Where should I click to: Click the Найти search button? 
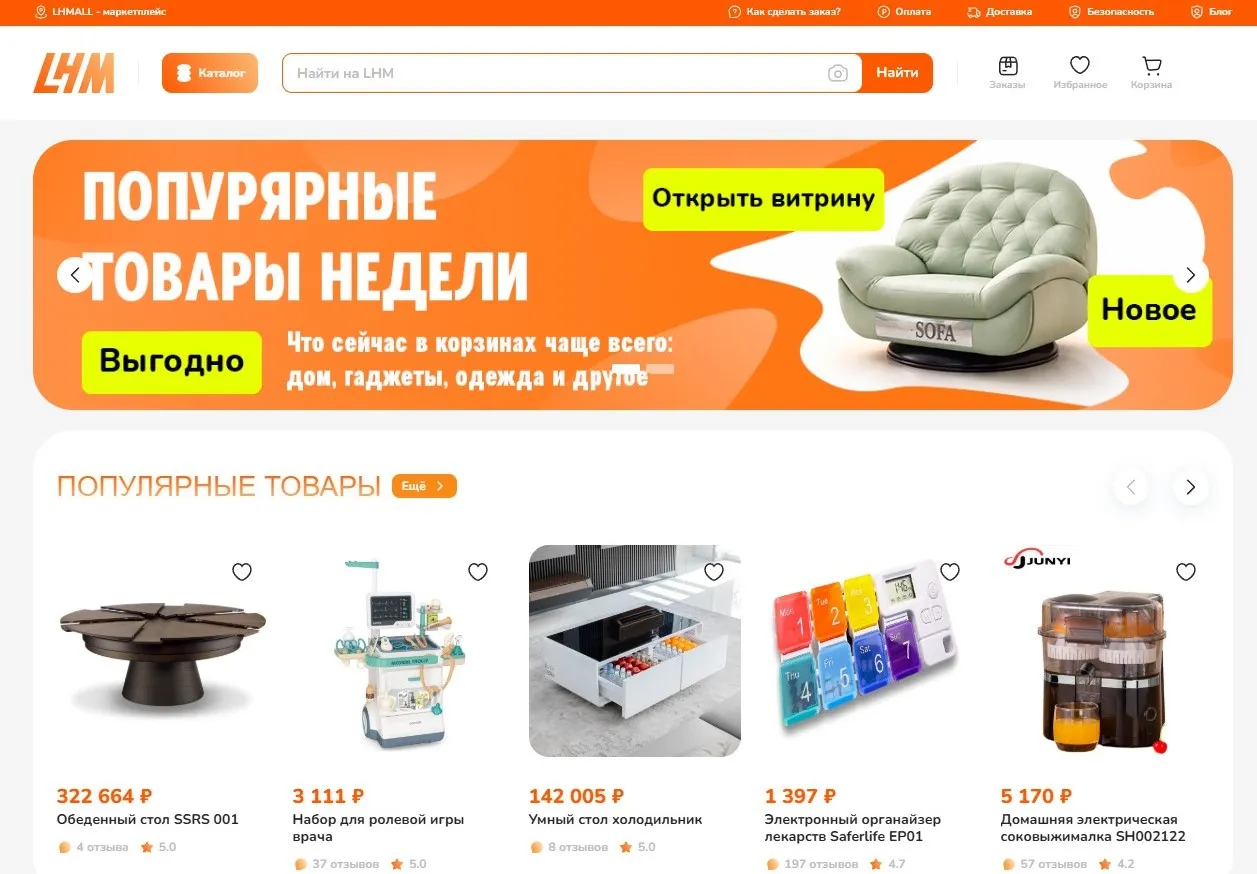(x=897, y=73)
